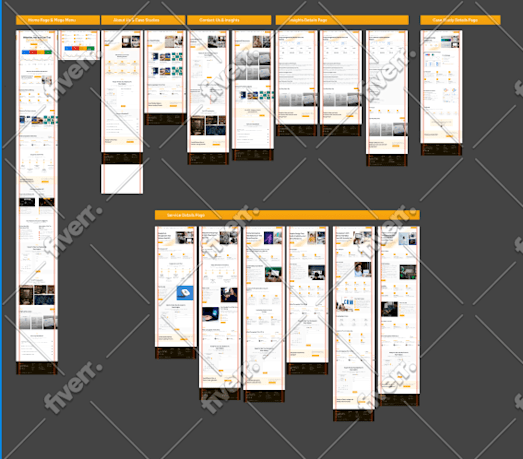Select the "Case Study Details Page" section label

pyautogui.click(x=460, y=20)
